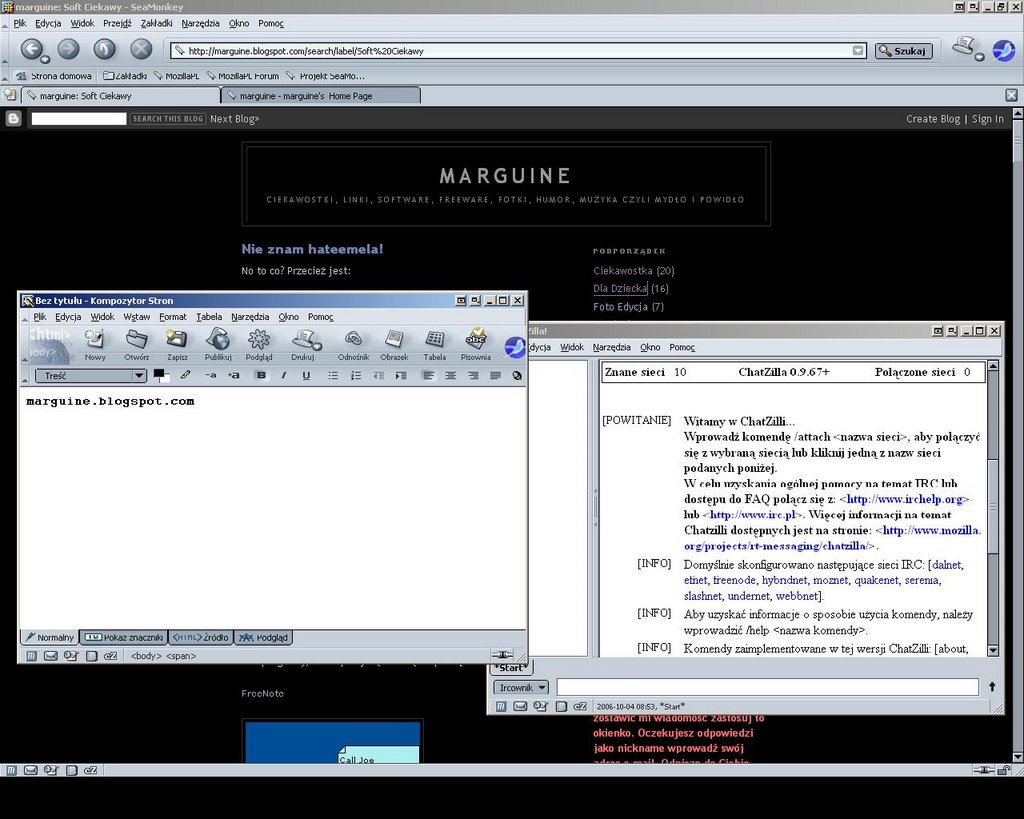Decrease font size with -a icon
1024x819 pixels.
(211, 375)
